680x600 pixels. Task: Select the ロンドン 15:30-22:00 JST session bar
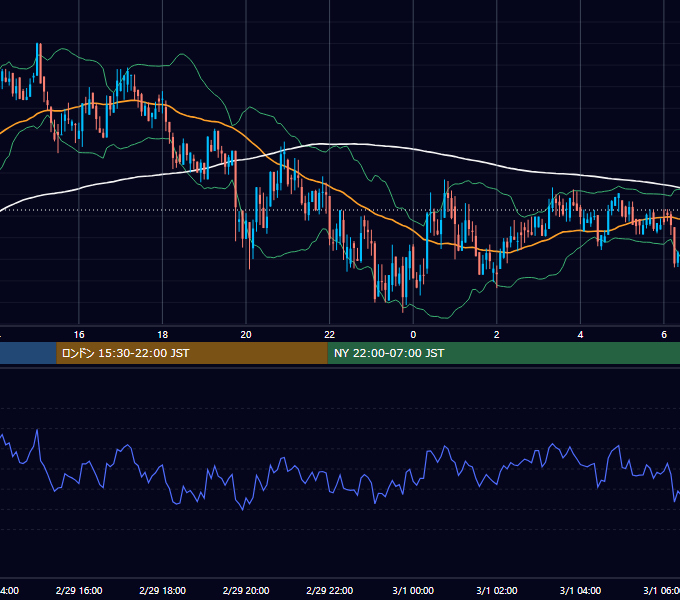coord(192,353)
